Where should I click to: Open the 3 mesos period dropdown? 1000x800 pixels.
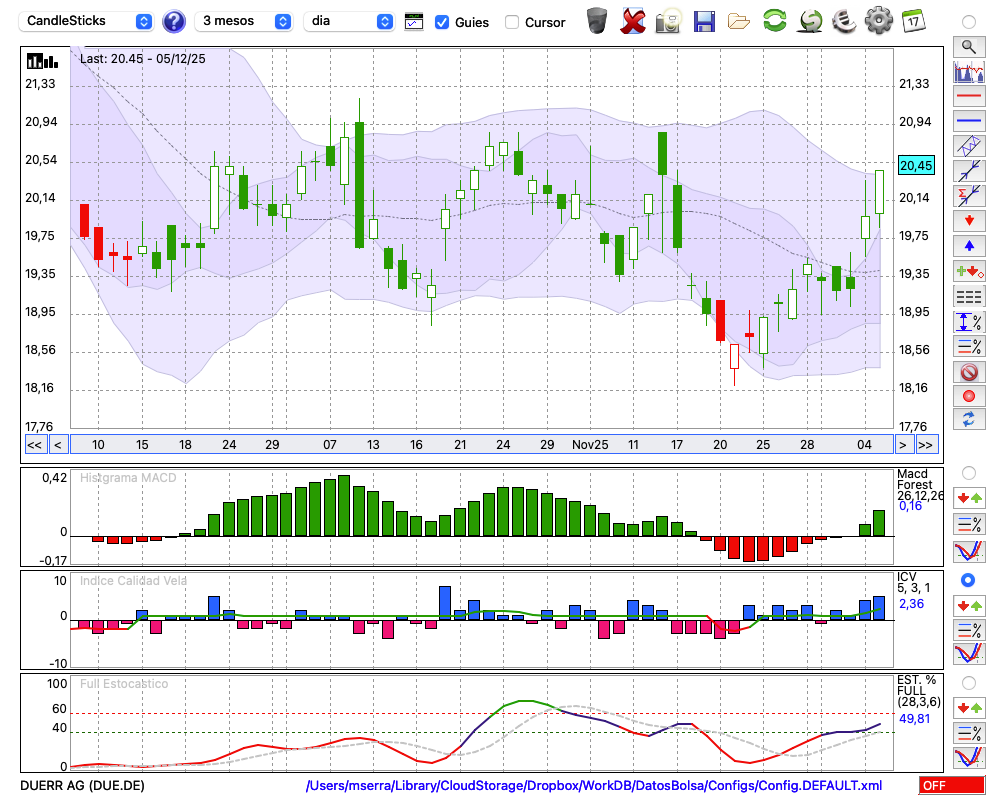coord(244,21)
